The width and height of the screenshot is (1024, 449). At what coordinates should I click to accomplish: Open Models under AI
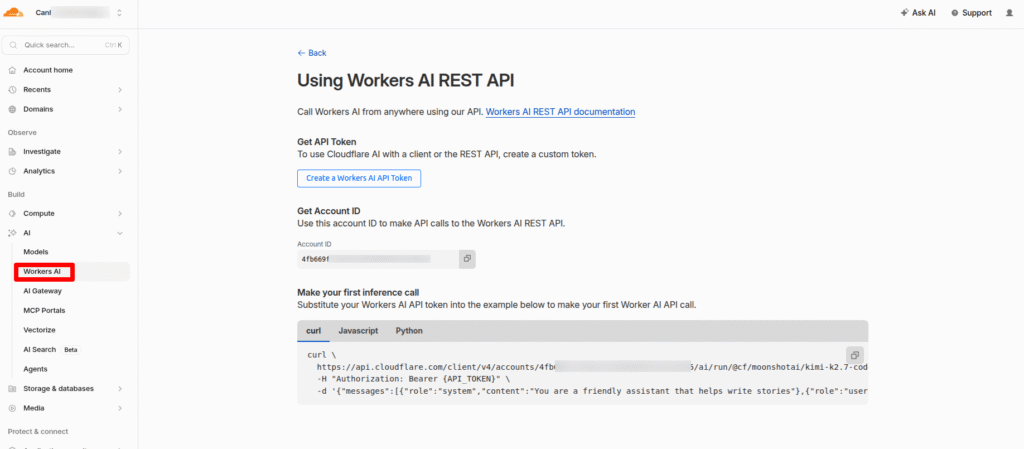click(x=36, y=252)
